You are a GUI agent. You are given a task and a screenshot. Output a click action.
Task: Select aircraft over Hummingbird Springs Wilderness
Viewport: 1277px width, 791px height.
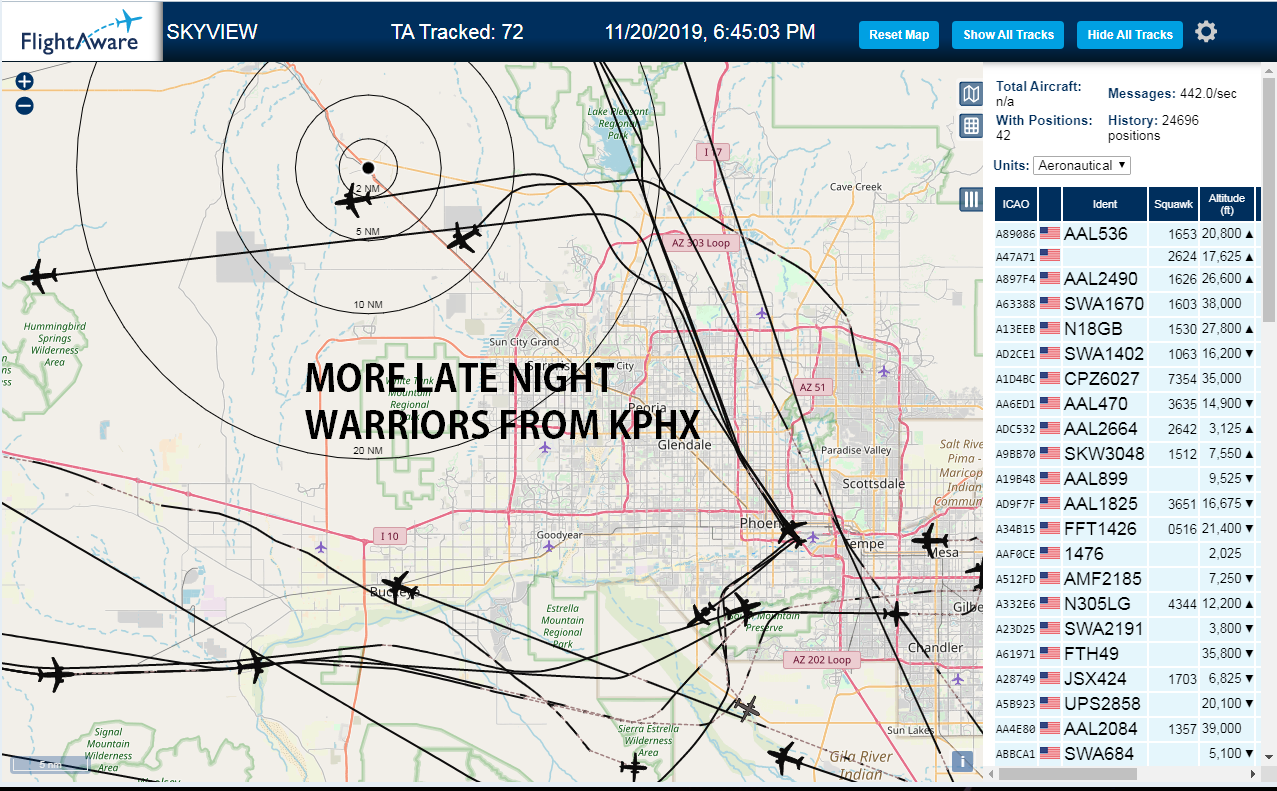(x=39, y=276)
